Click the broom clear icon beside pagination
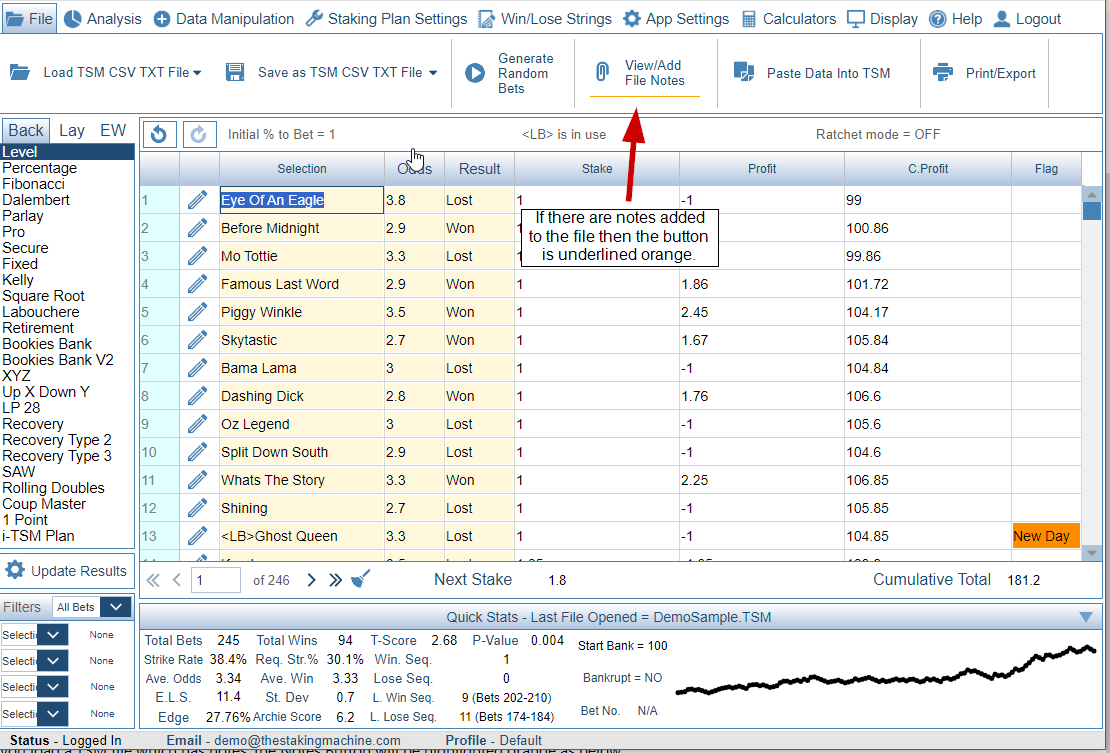Screen dimensions: 1110x753 pyautogui.click(x=361, y=580)
